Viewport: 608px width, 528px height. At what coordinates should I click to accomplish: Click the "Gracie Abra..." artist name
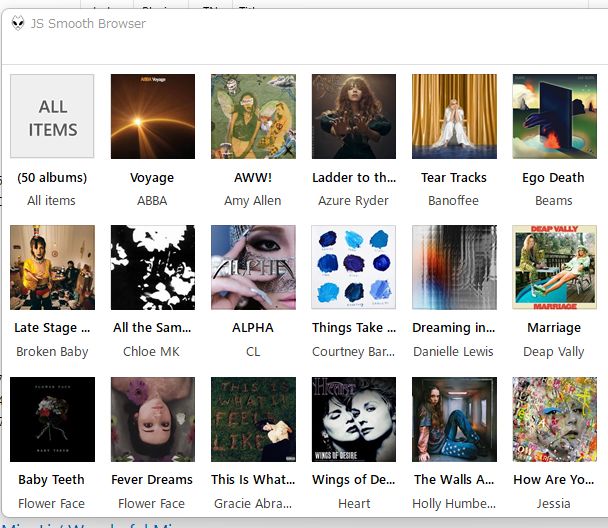pyautogui.click(x=253, y=504)
